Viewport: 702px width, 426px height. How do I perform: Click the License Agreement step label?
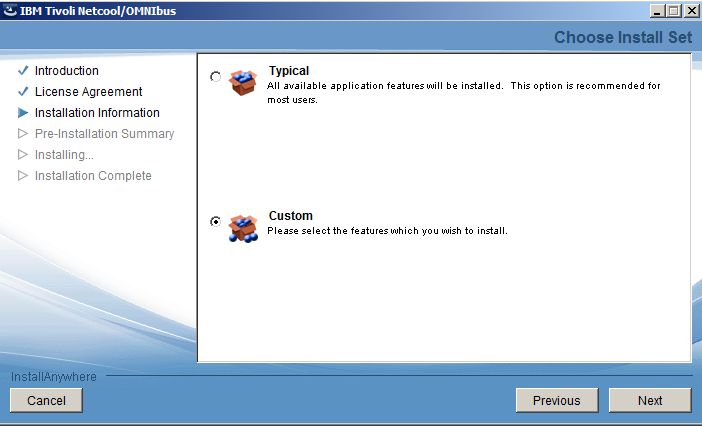[x=89, y=92]
